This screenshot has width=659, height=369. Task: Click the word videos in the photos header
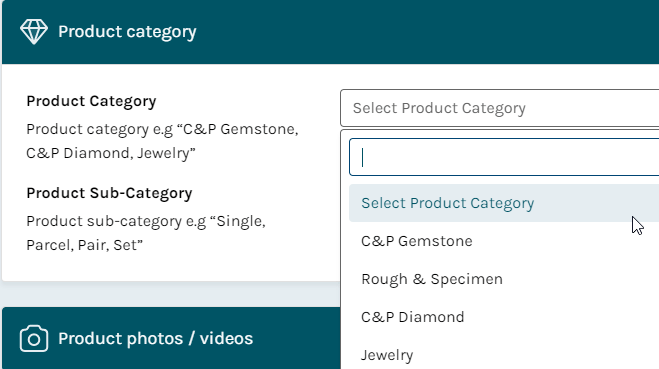226,338
